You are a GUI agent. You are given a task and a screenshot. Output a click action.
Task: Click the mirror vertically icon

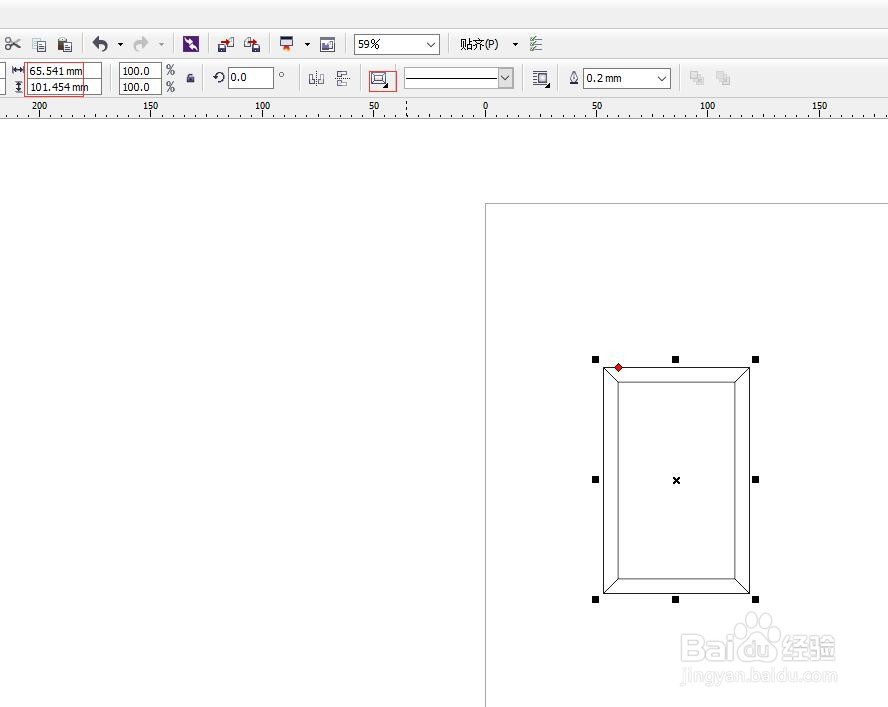[342, 78]
